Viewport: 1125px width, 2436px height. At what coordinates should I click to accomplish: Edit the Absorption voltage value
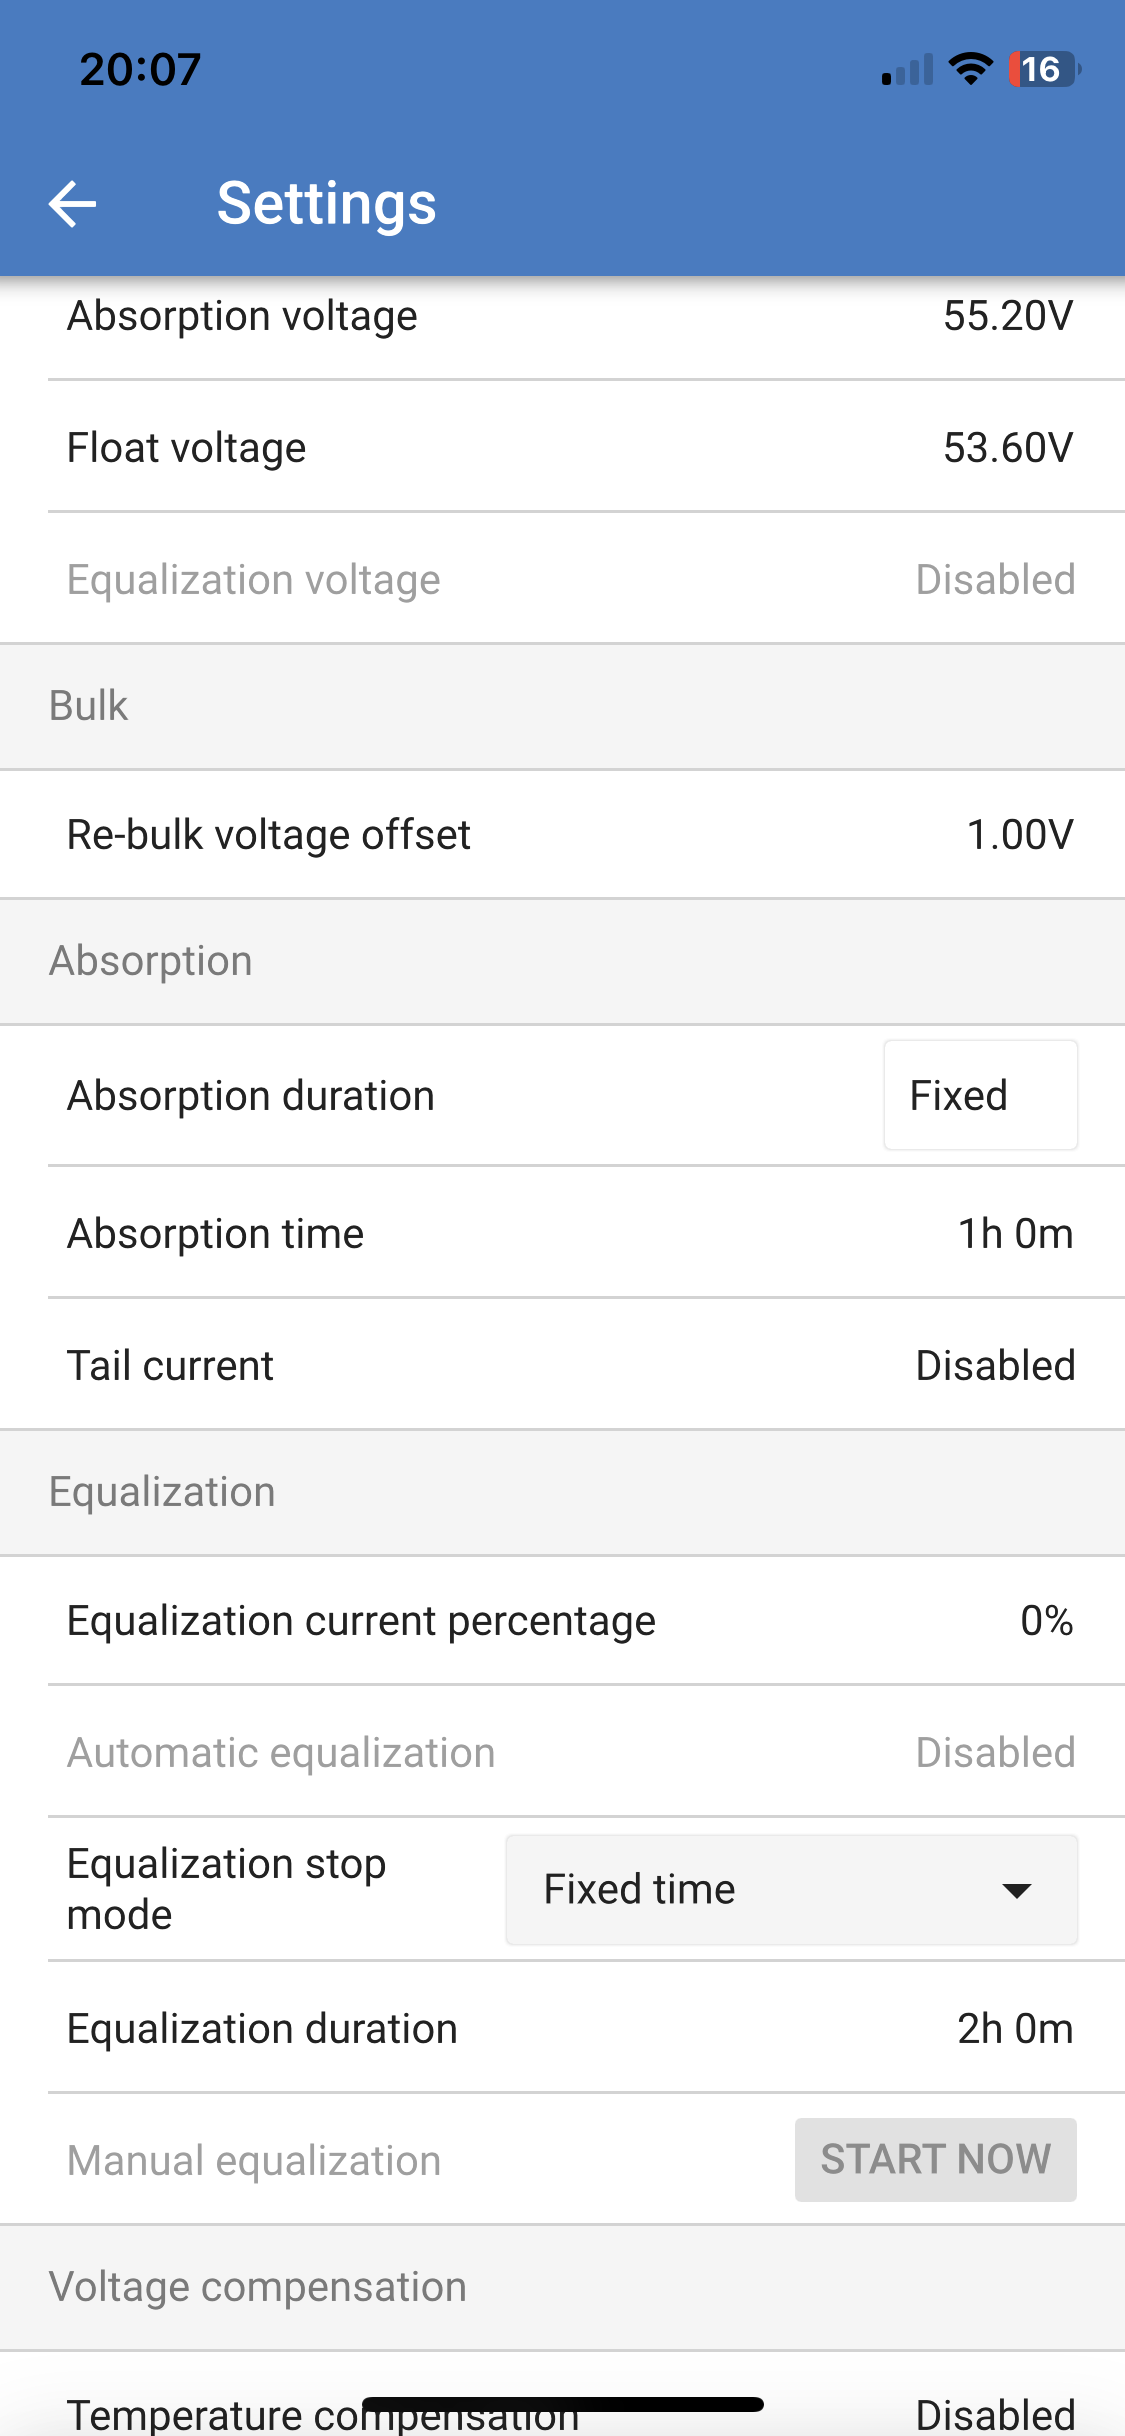1007,316
